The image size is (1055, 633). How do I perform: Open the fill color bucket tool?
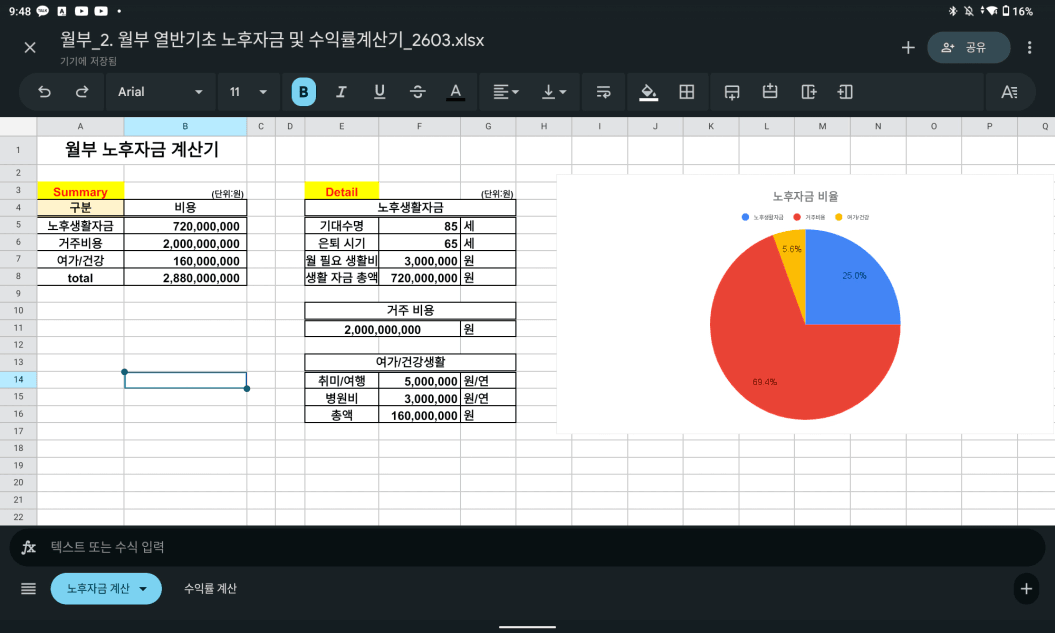(649, 92)
